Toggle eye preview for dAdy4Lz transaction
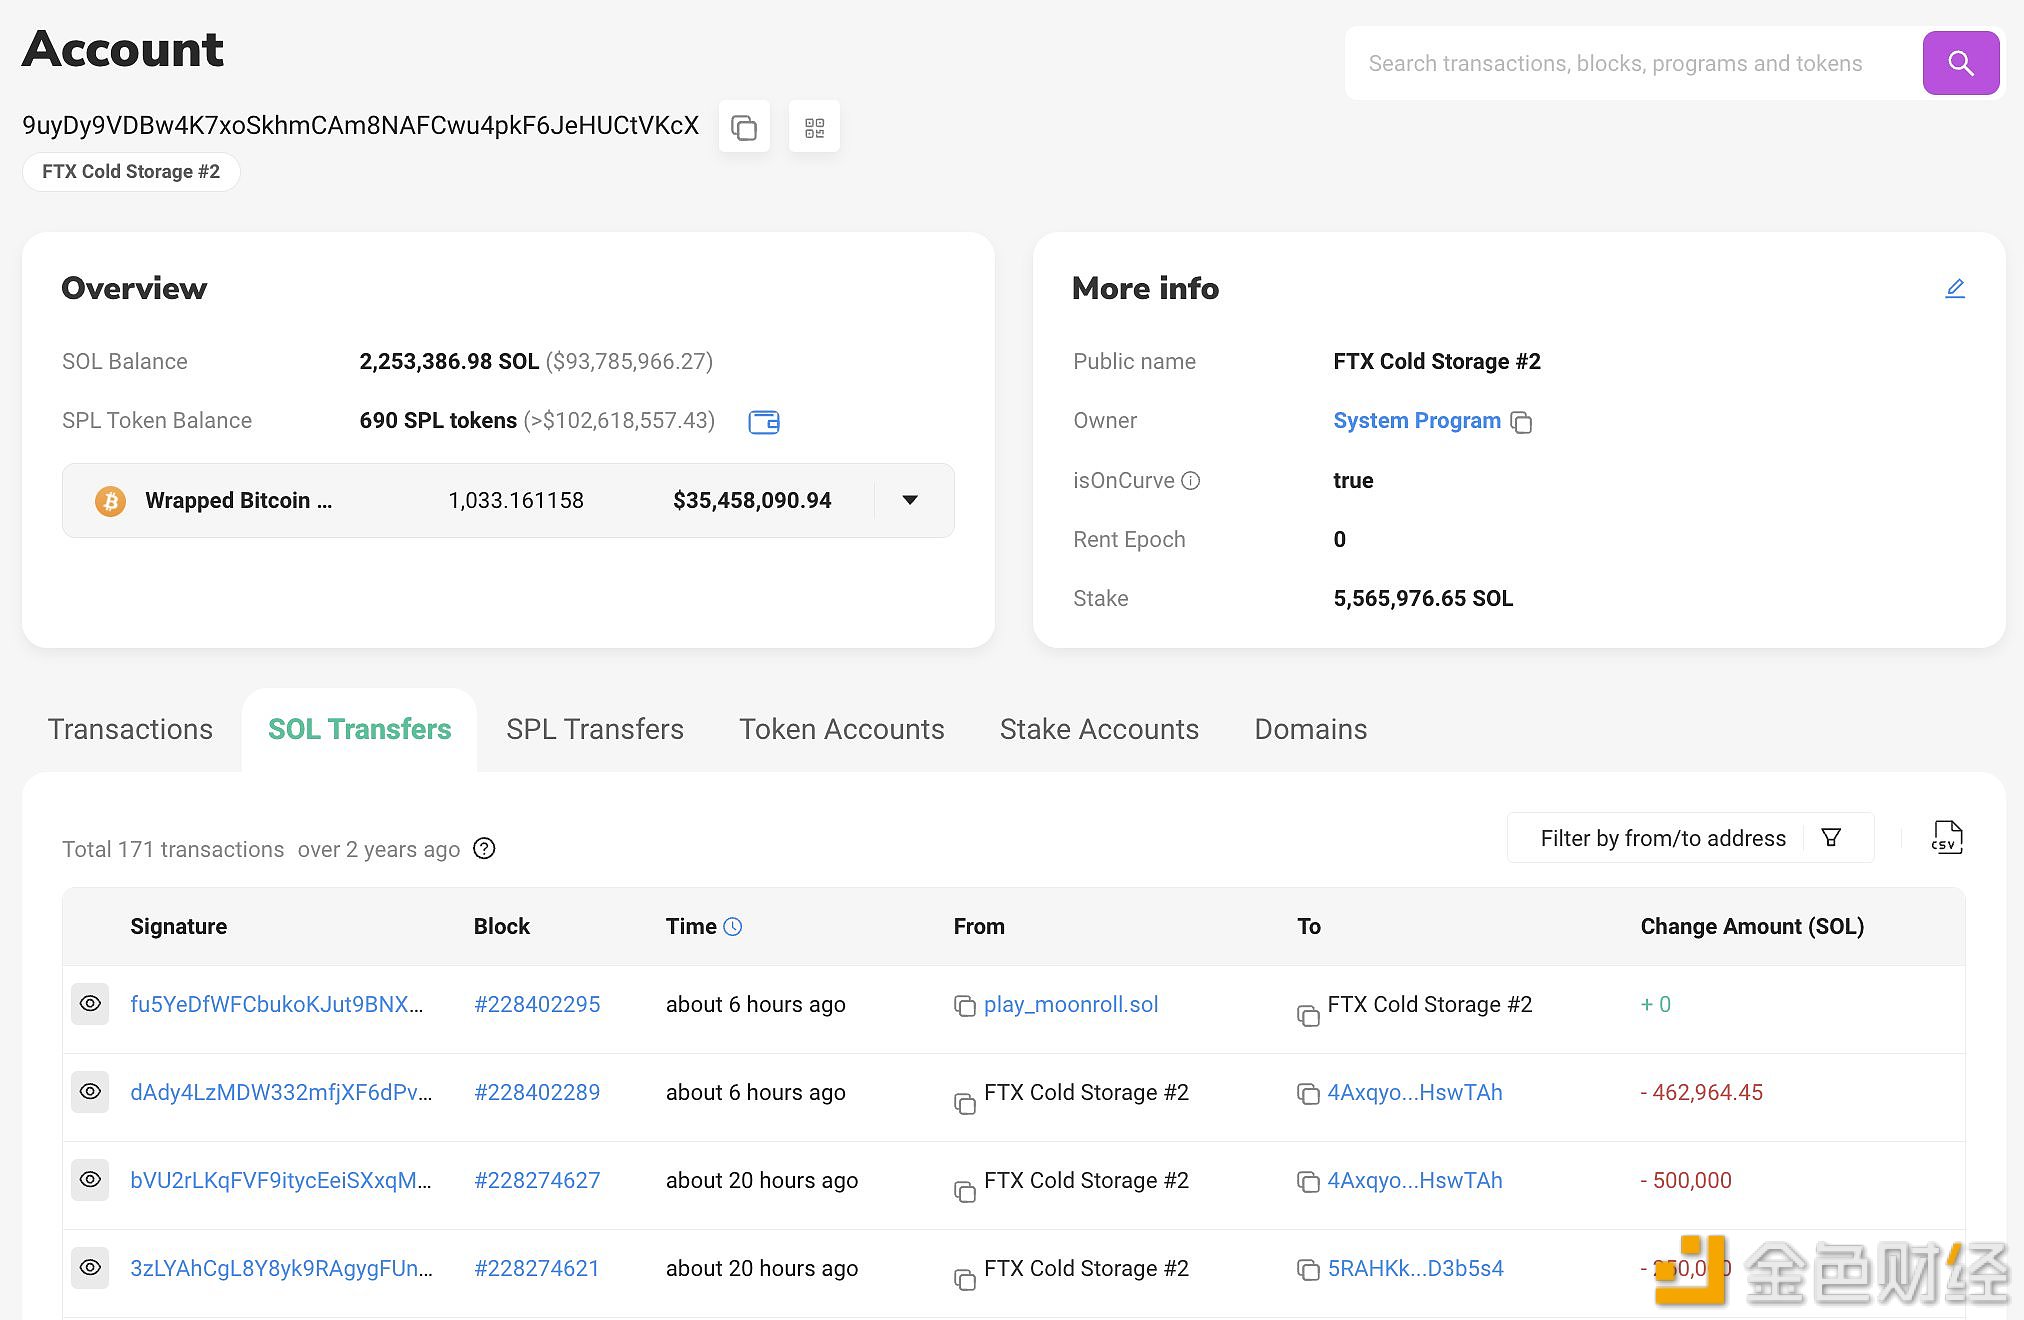This screenshot has height=1320, width=2024. click(x=90, y=1092)
